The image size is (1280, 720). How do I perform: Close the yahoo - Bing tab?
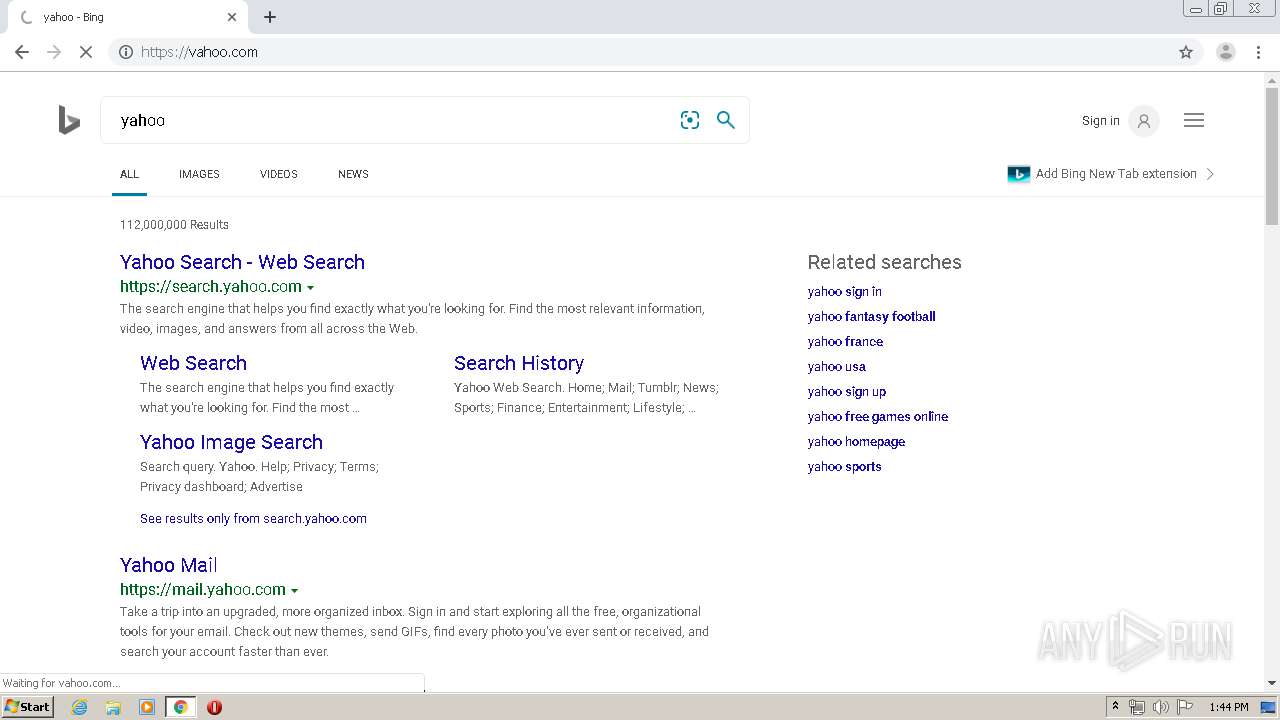(232, 17)
